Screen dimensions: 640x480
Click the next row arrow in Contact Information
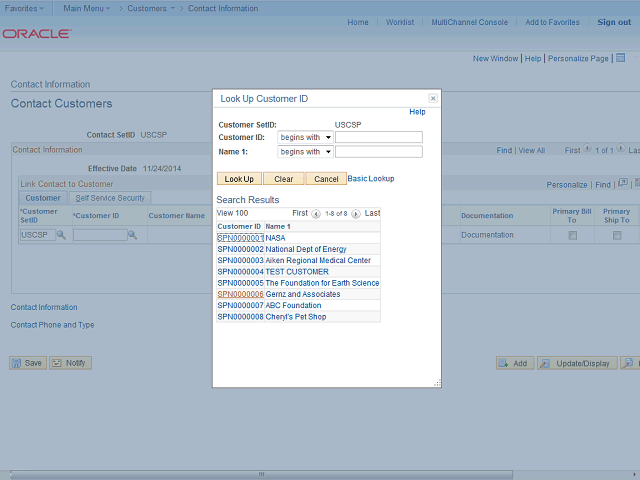(x=622, y=150)
